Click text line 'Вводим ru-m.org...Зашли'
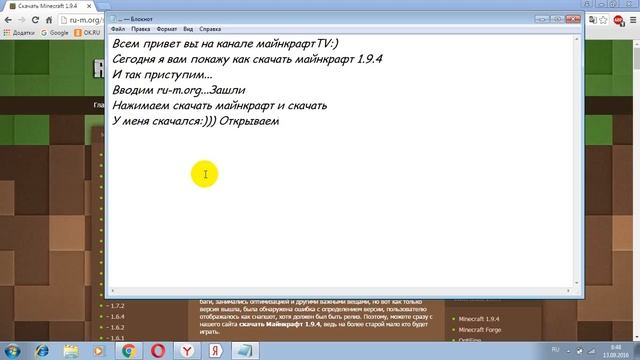This screenshot has height=360, width=640. click(x=179, y=90)
